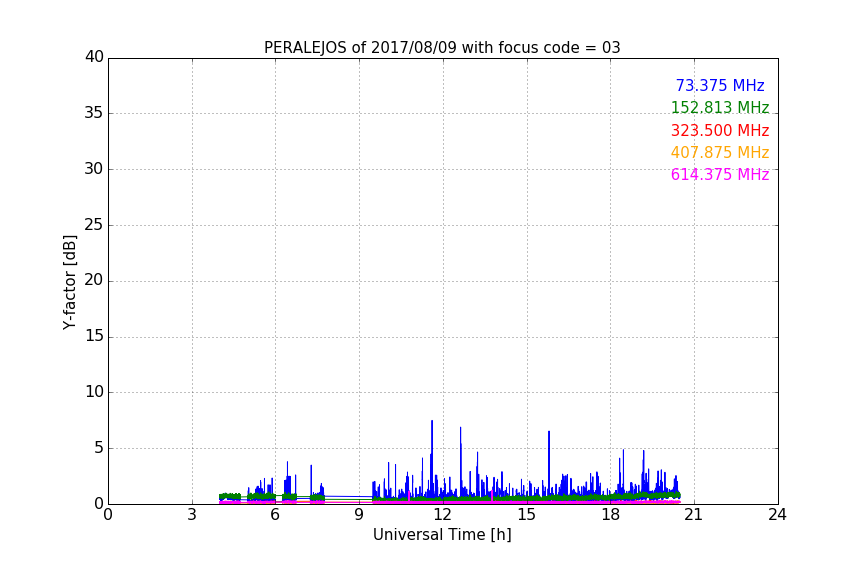Image resolution: width=864 pixels, height=576 pixels.
Task: Click the x-axis tick label 21
Action: point(694,515)
